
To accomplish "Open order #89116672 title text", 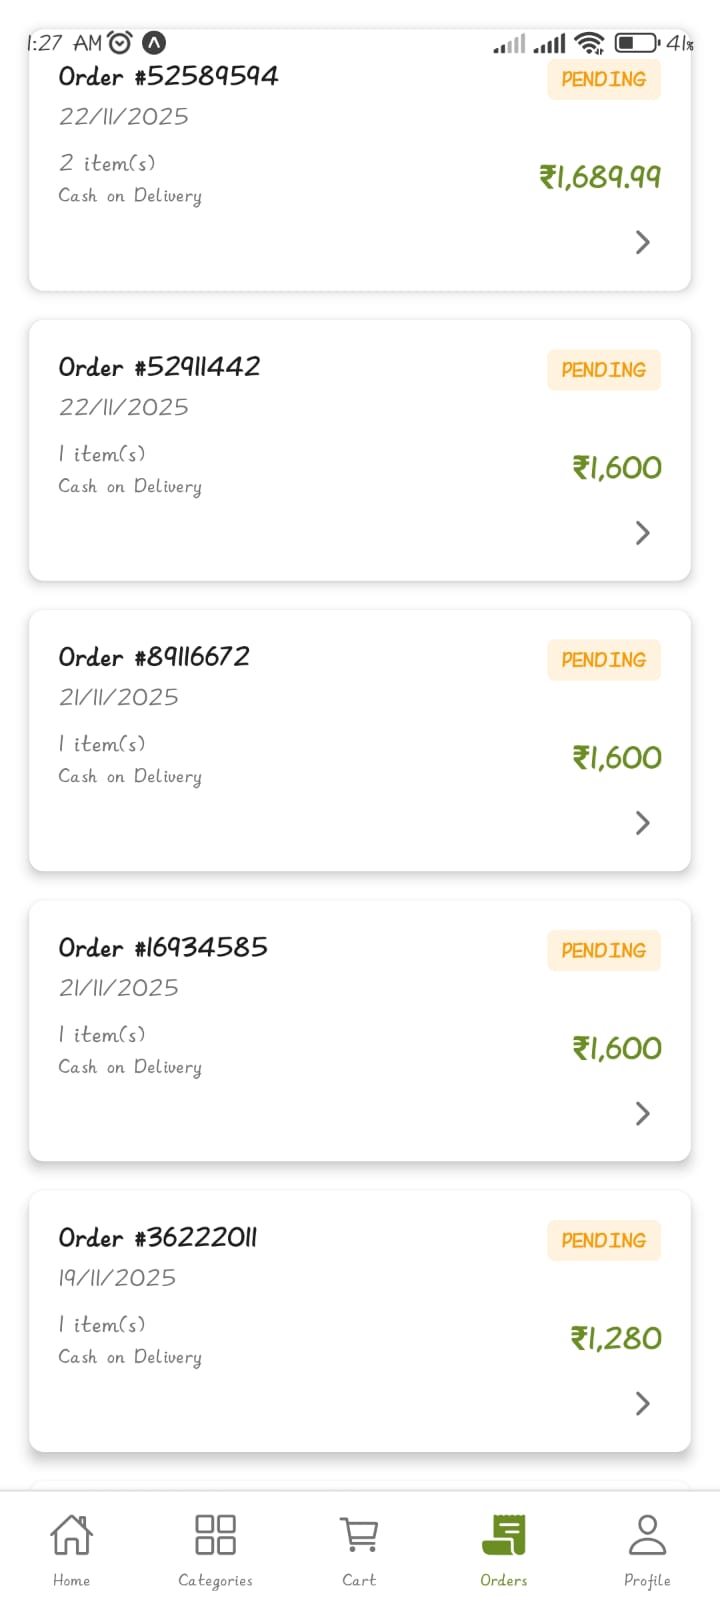I will click(154, 657).
